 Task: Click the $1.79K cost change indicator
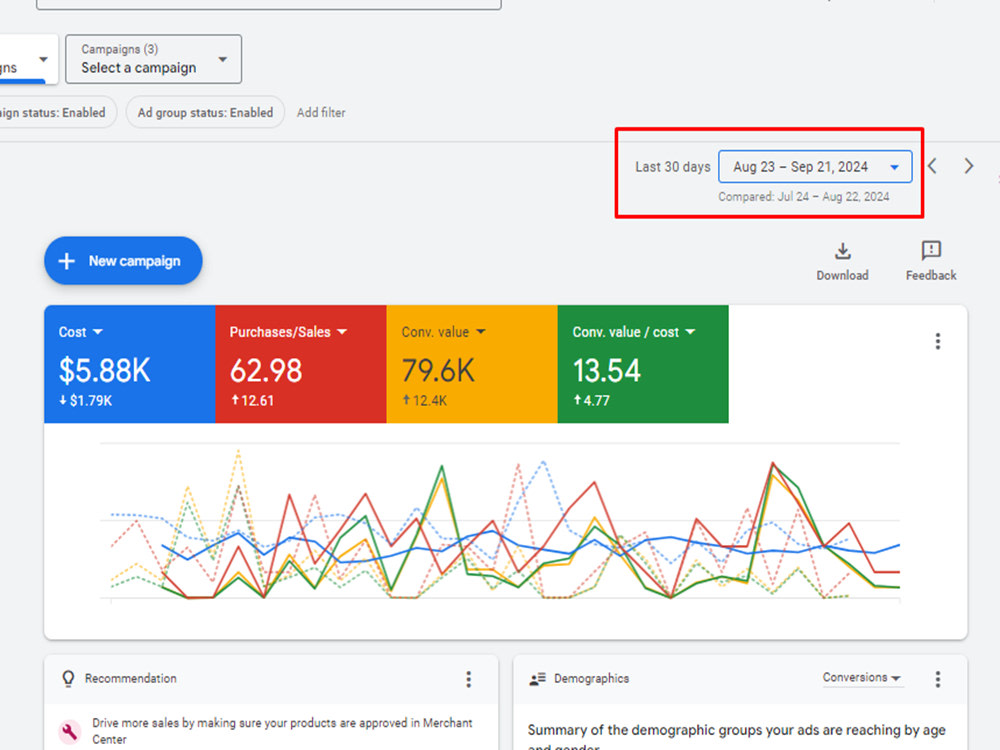85,401
